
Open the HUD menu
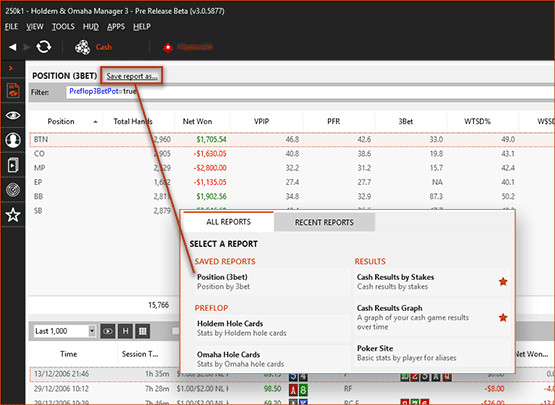tap(91, 27)
